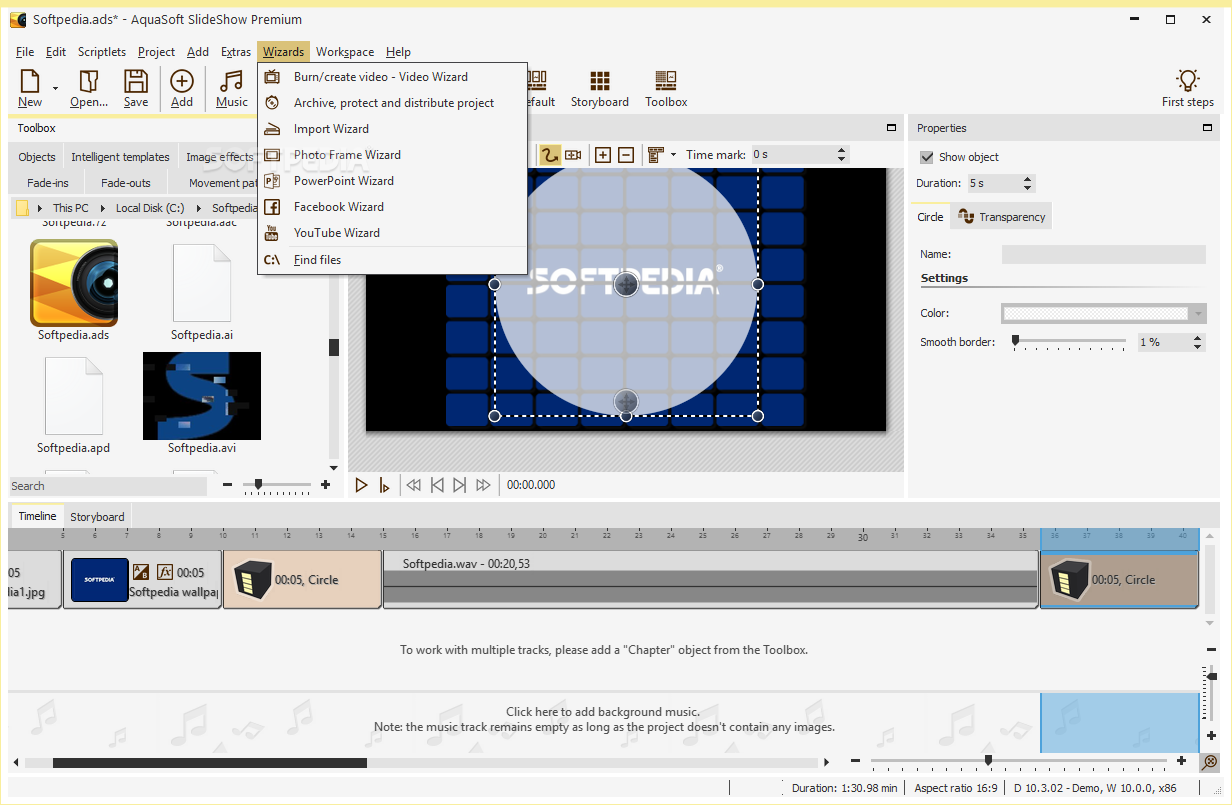Toggle the motion path icon in preview toolbar
The width and height of the screenshot is (1232, 805).
(x=550, y=155)
